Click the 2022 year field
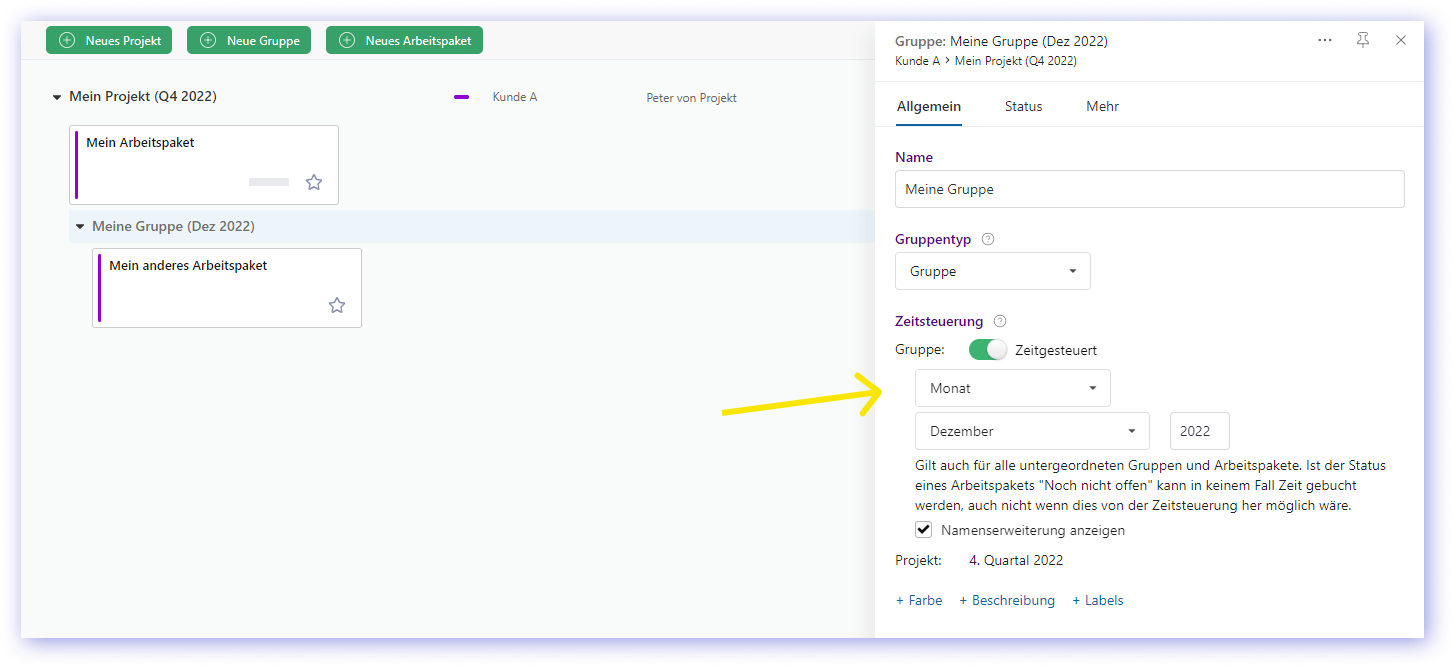Image resolution: width=1453 pixels, height=667 pixels. point(1199,431)
